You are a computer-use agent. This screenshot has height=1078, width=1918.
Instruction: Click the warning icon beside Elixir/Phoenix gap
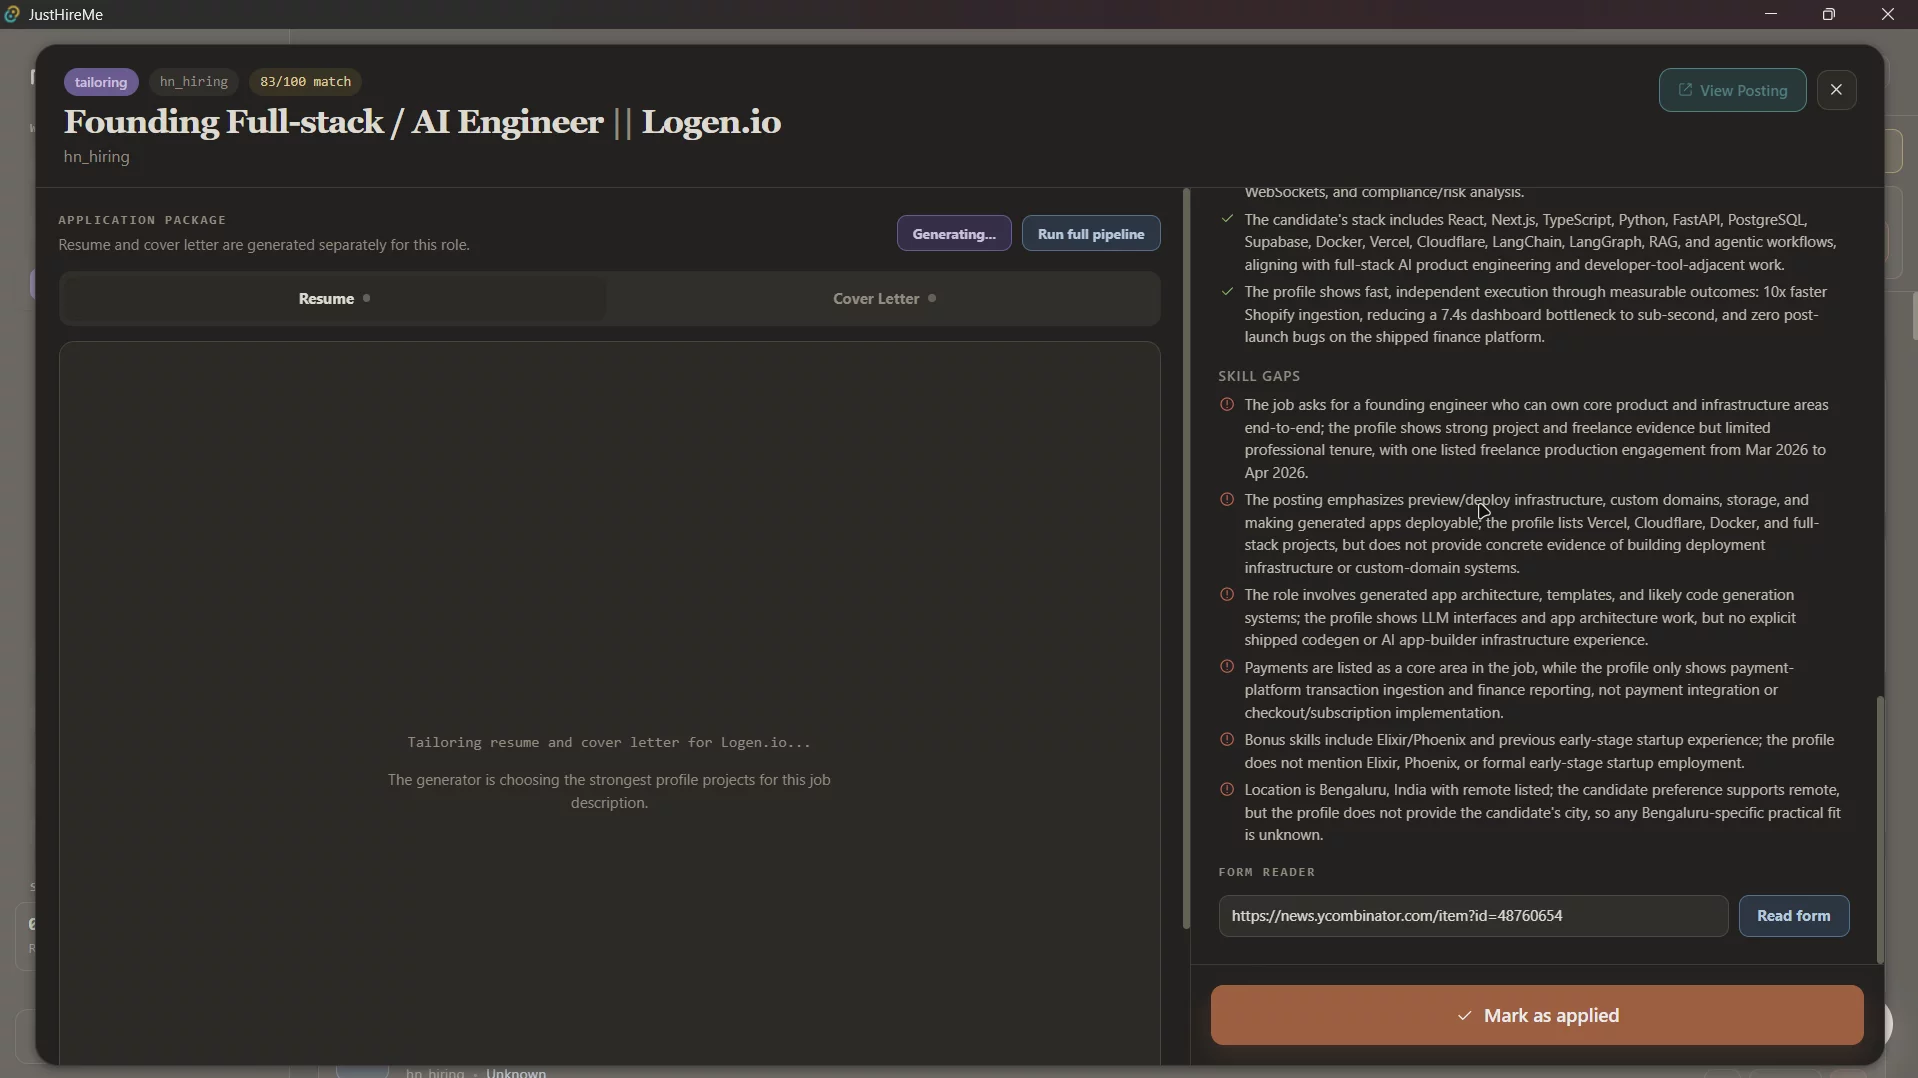1227,741
